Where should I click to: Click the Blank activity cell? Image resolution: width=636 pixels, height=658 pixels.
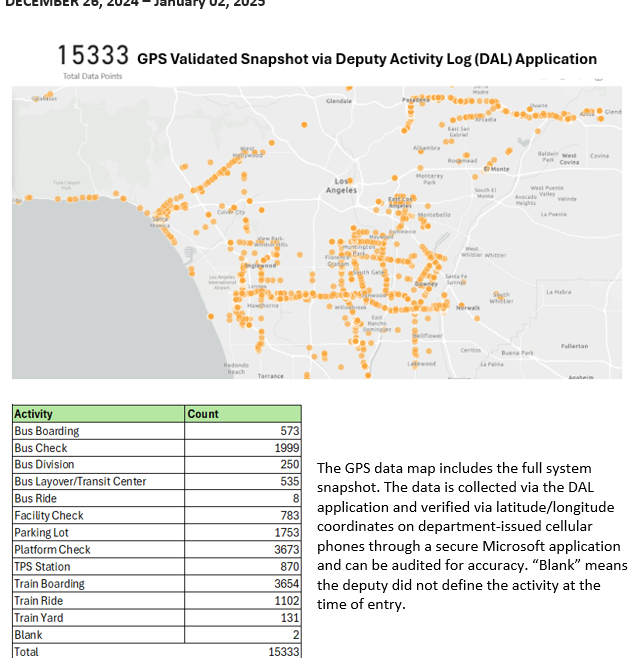click(x=28, y=635)
